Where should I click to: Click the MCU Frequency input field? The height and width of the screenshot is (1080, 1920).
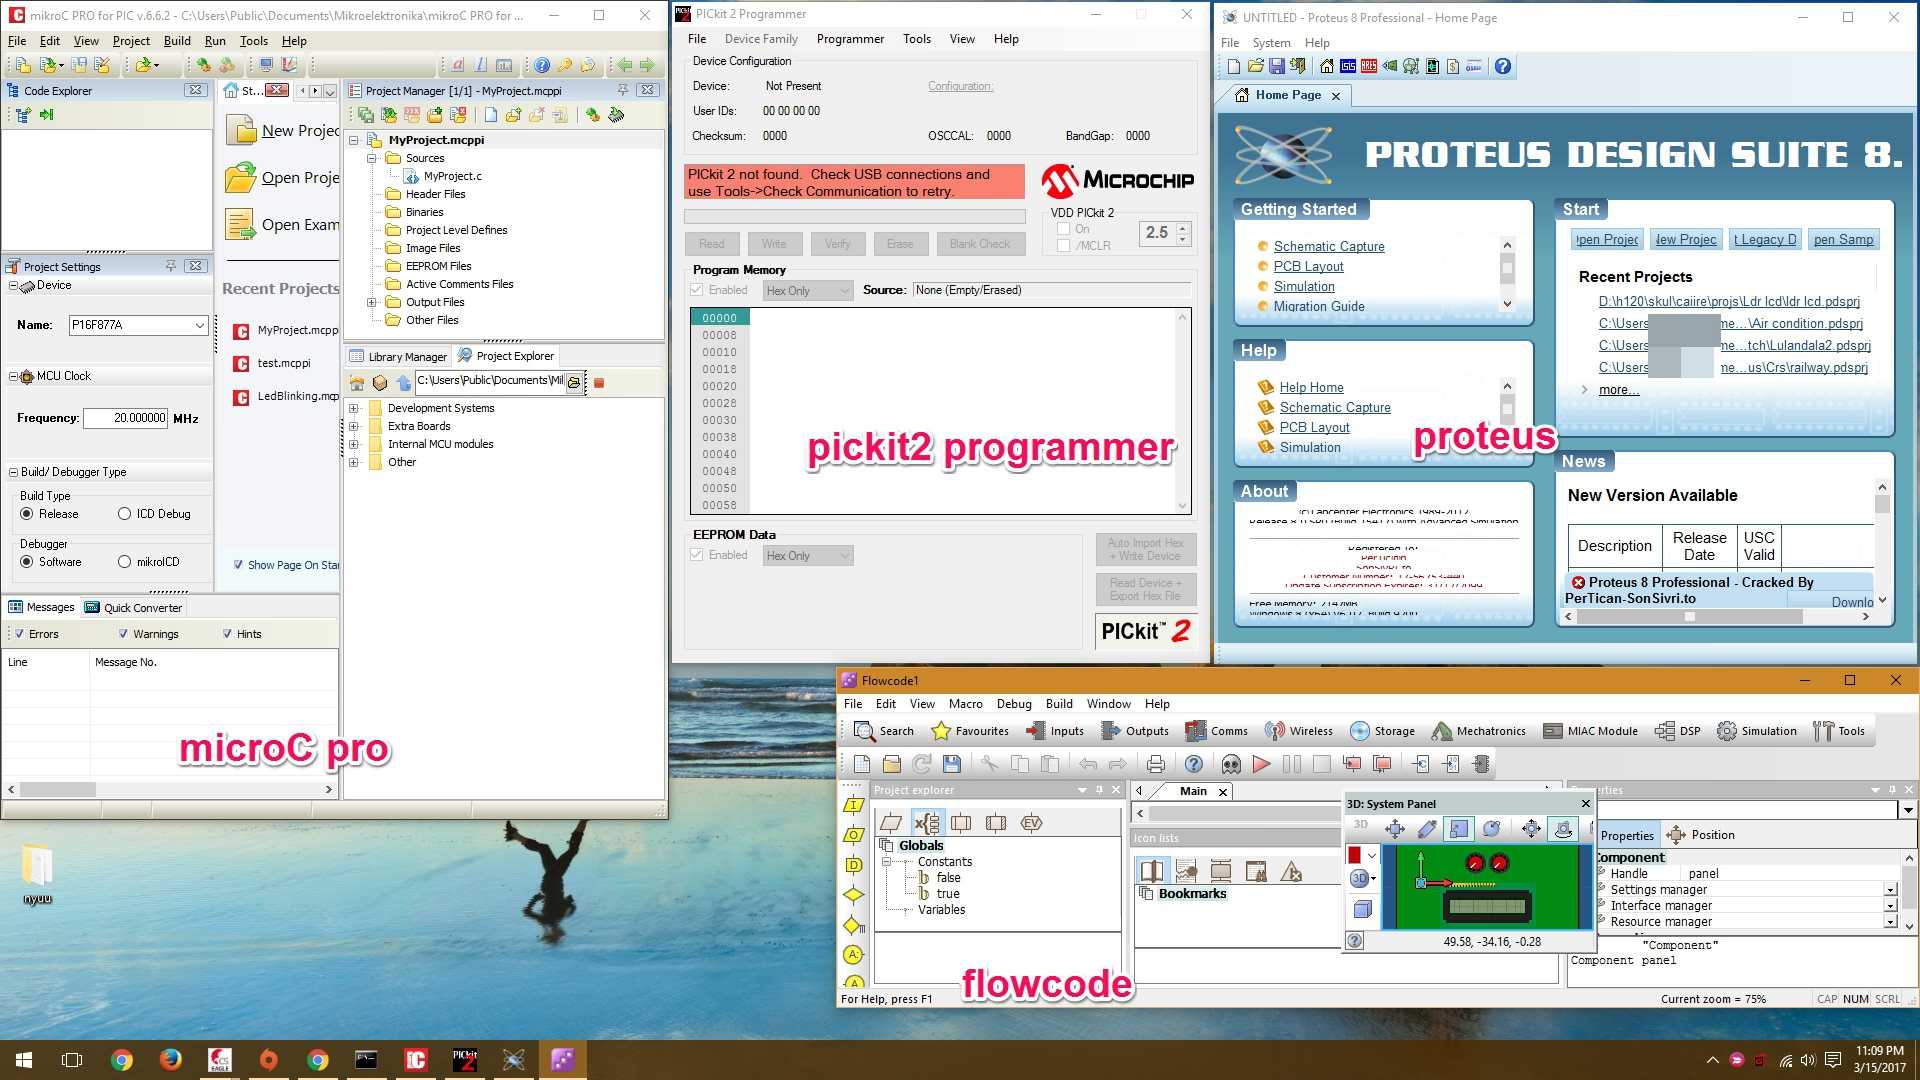point(125,418)
